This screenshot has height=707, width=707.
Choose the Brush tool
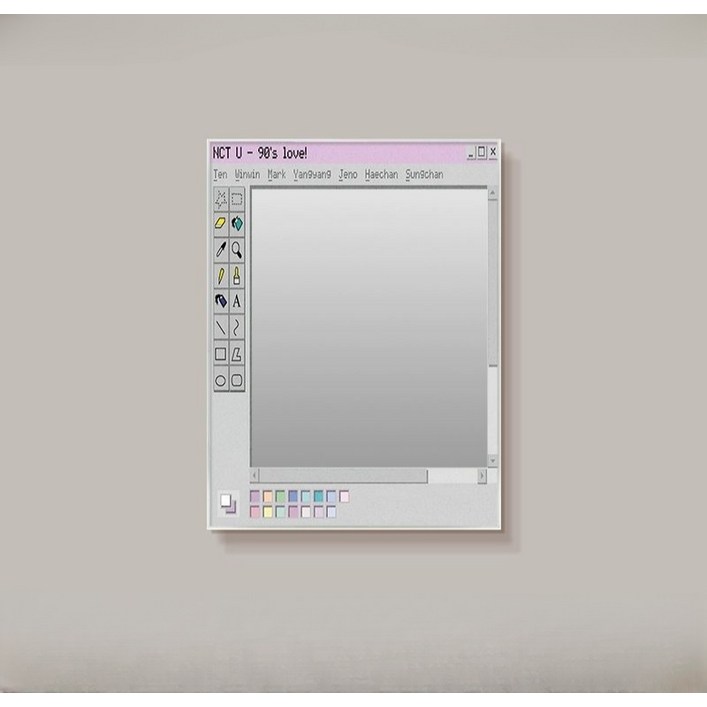coord(237,275)
